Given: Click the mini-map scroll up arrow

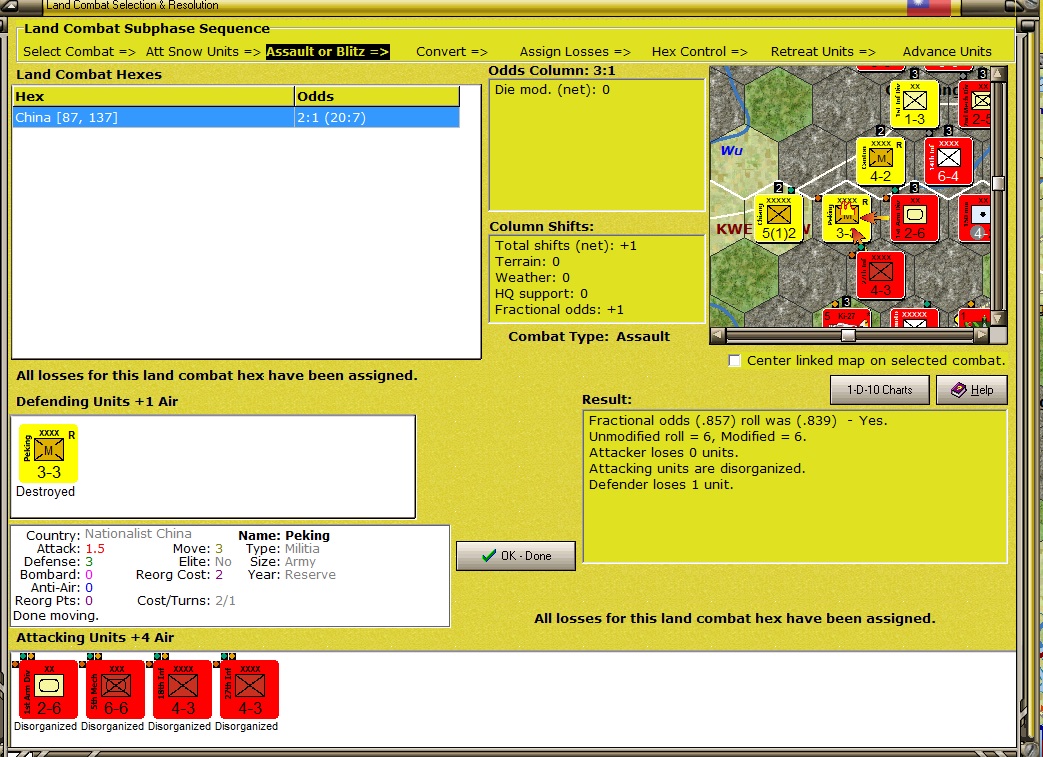Looking at the screenshot, I should coord(998,73).
